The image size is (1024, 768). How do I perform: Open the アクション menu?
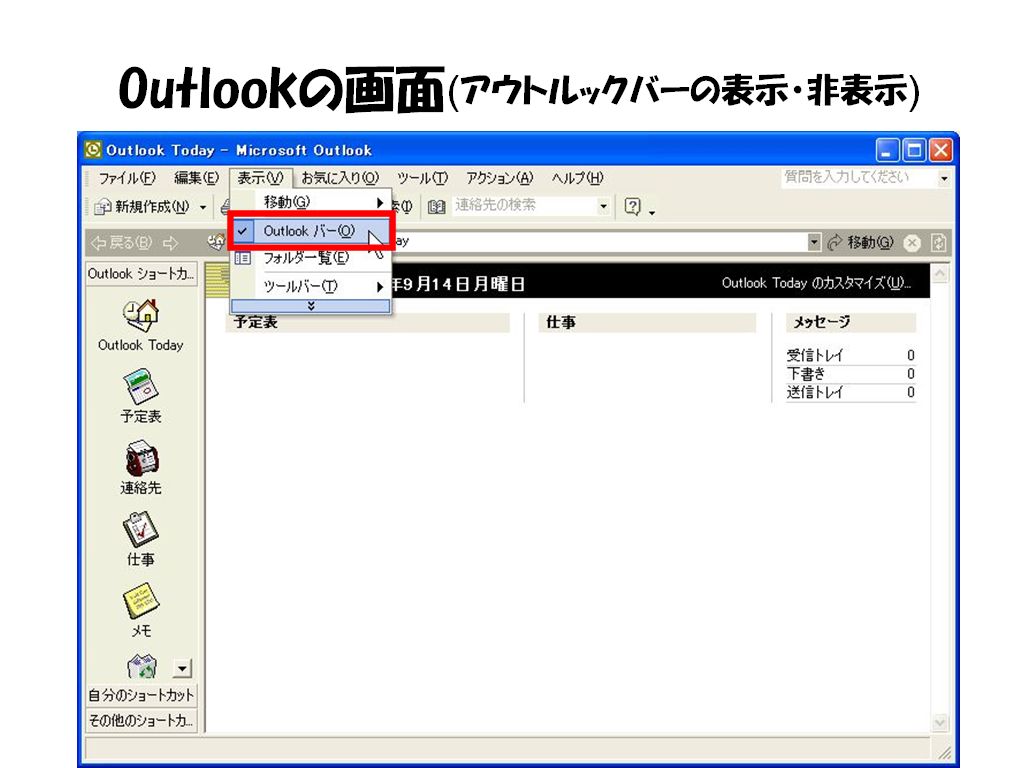pos(500,178)
